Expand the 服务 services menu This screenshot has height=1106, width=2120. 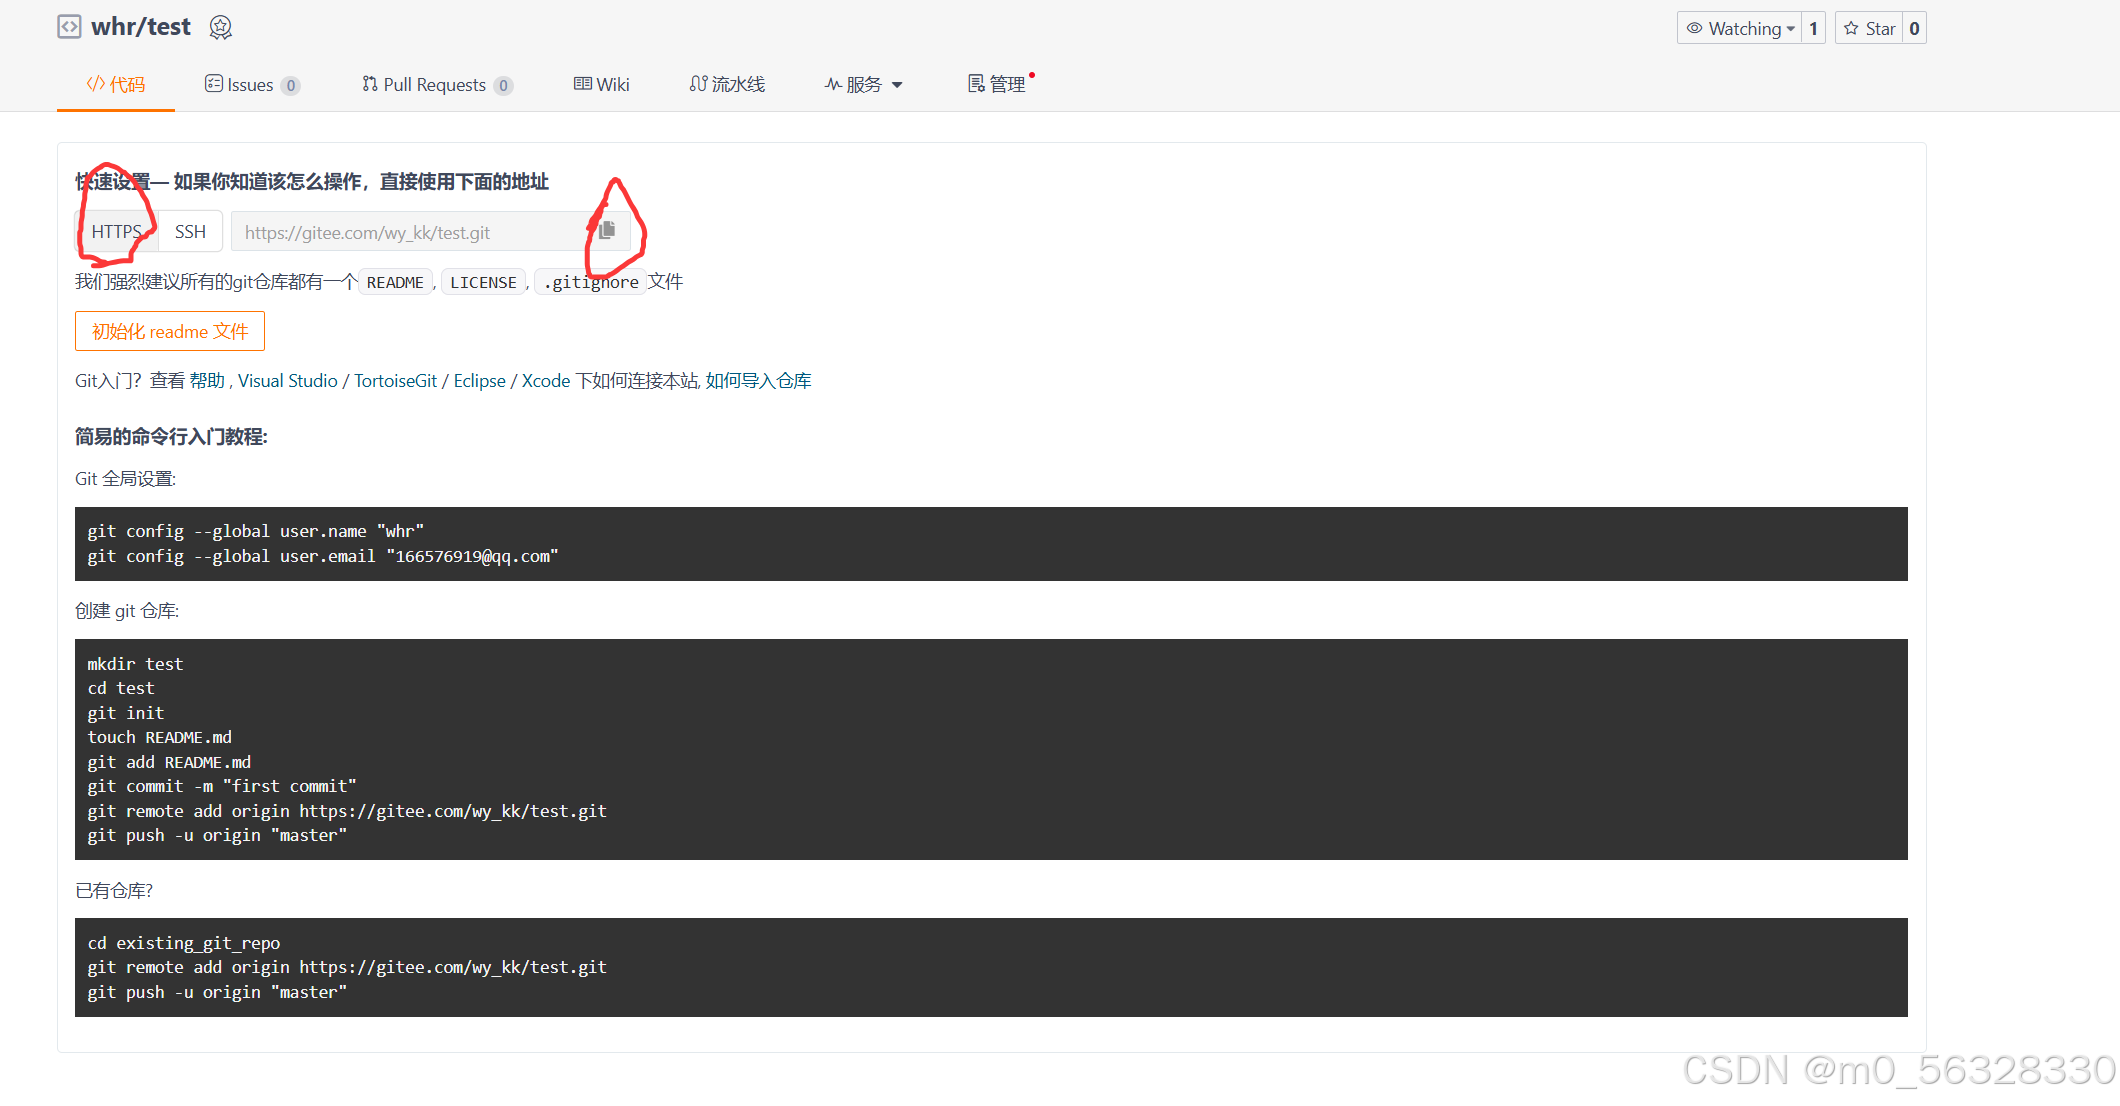[864, 84]
